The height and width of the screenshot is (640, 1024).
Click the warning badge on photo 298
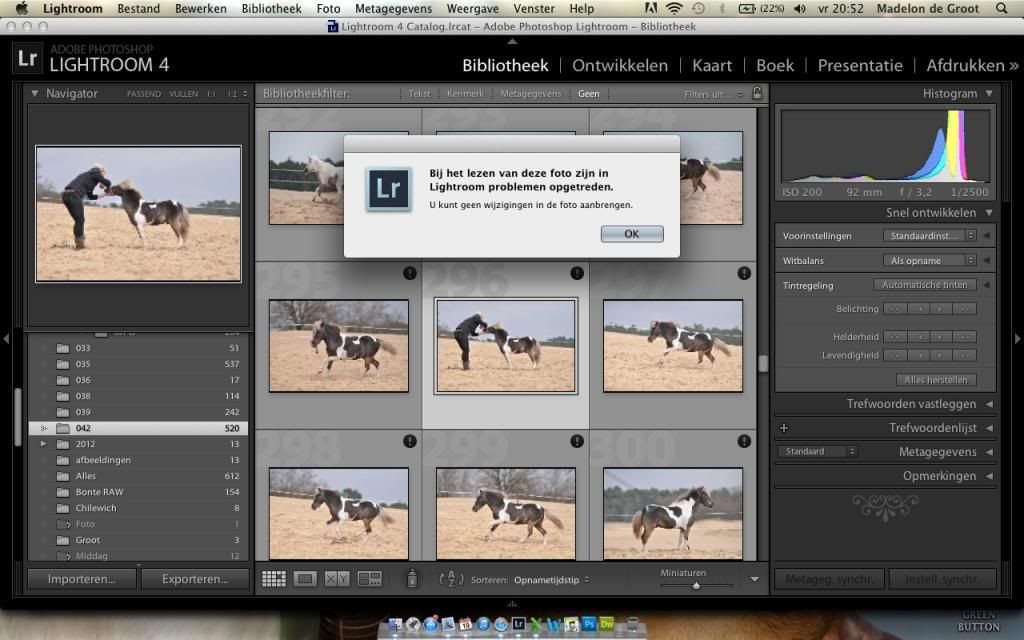(409, 441)
